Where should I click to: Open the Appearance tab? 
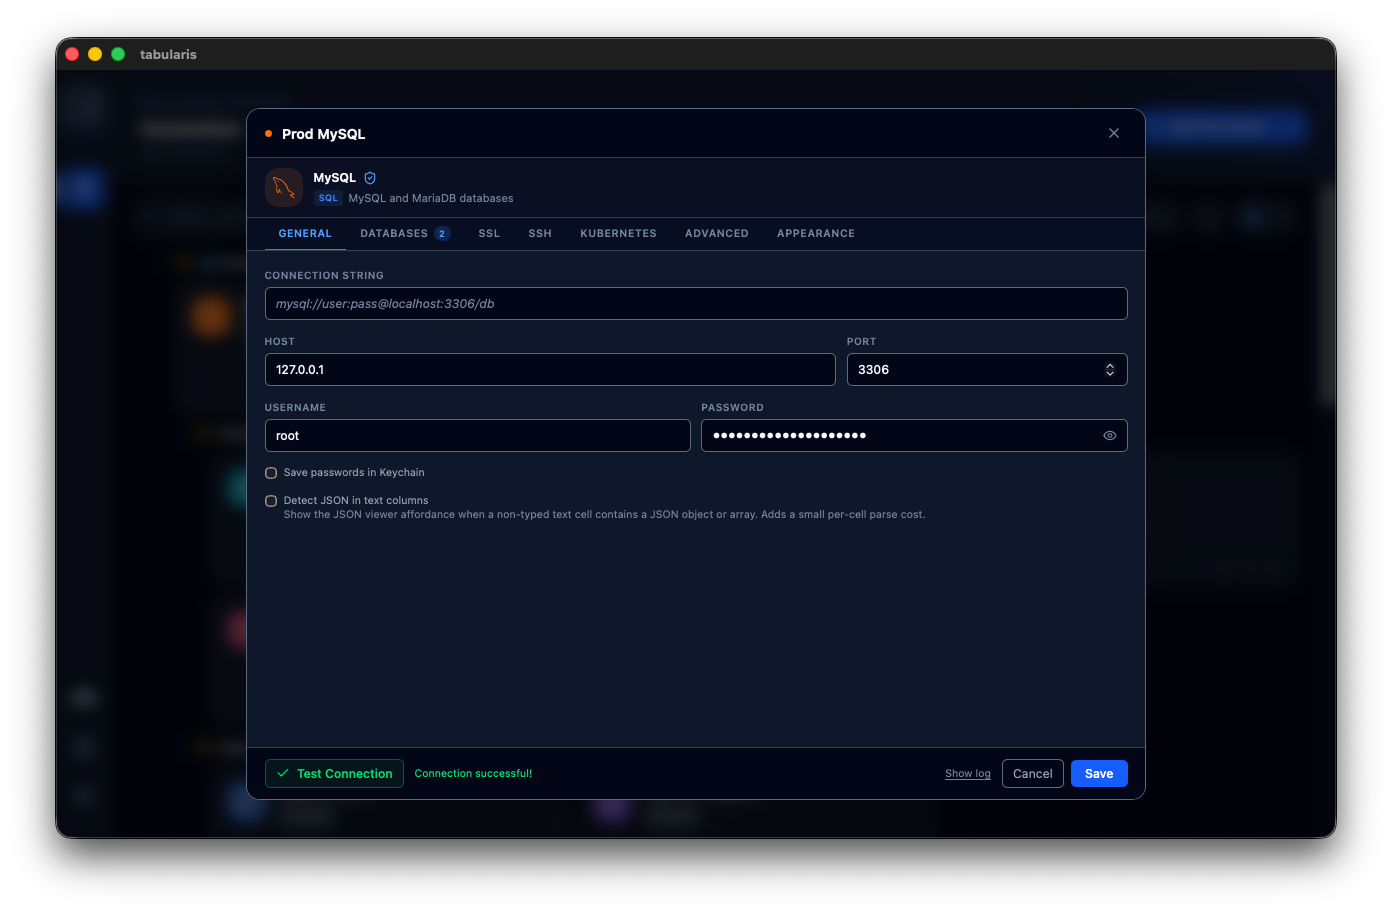tap(816, 234)
